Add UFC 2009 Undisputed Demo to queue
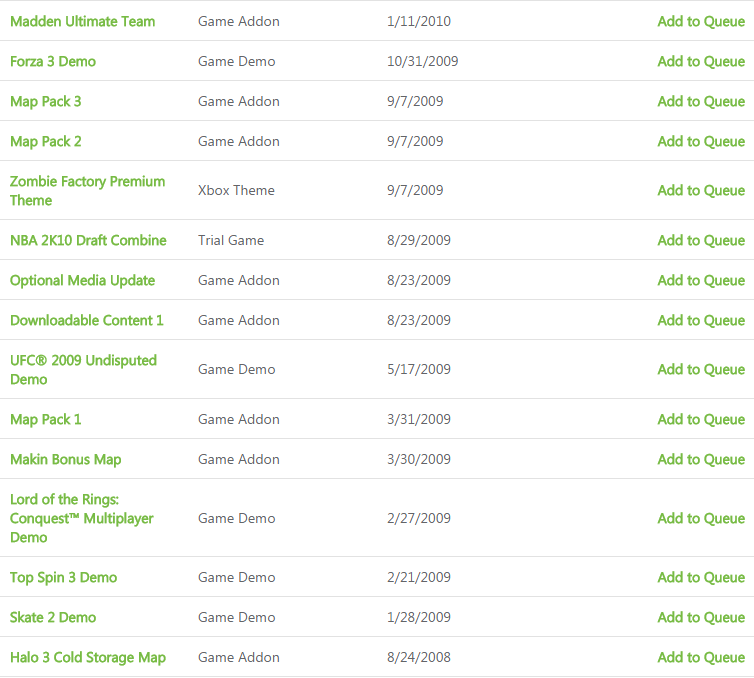The height and width of the screenshot is (678, 754). pos(701,369)
